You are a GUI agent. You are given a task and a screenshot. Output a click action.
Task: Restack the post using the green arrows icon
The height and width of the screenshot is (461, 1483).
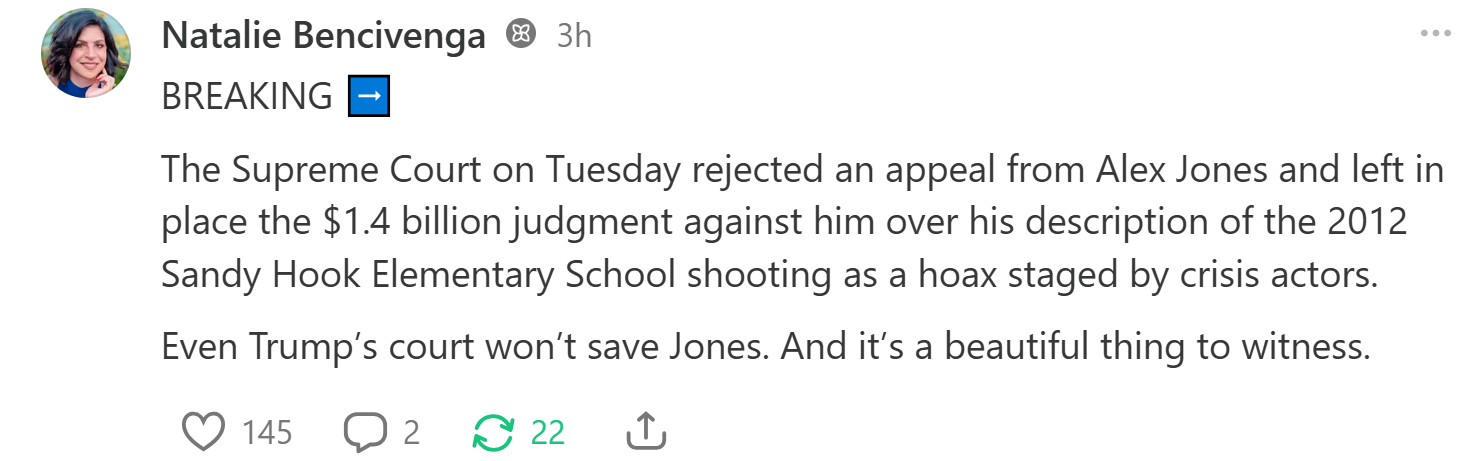(492, 432)
